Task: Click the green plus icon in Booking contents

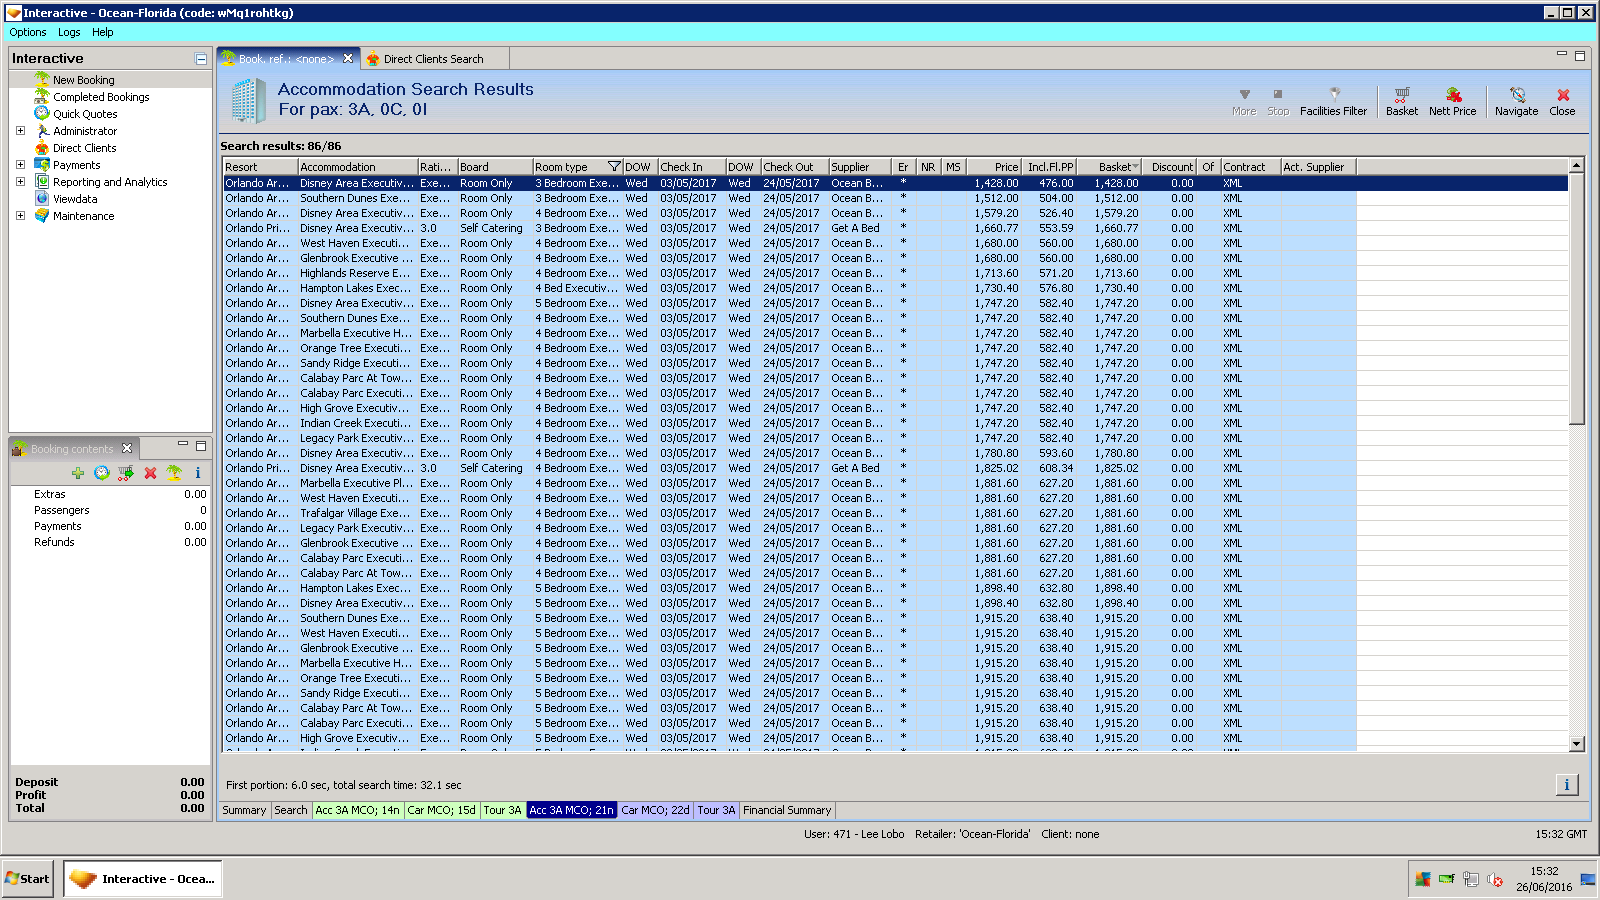Action: [x=78, y=473]
